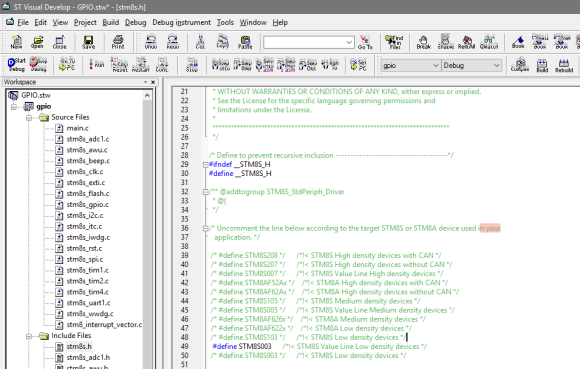Click the Step Over icon
The width and height of the screenshot is (580, 369).
[x=243, y=64]
